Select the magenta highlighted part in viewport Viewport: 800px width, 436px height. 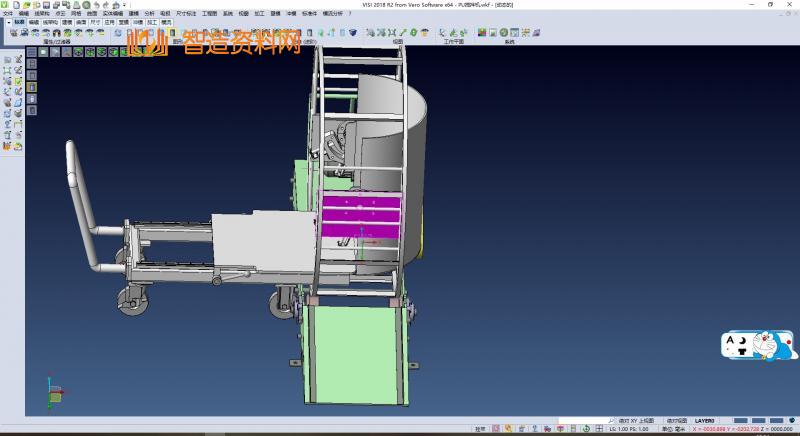coord(360,215)
